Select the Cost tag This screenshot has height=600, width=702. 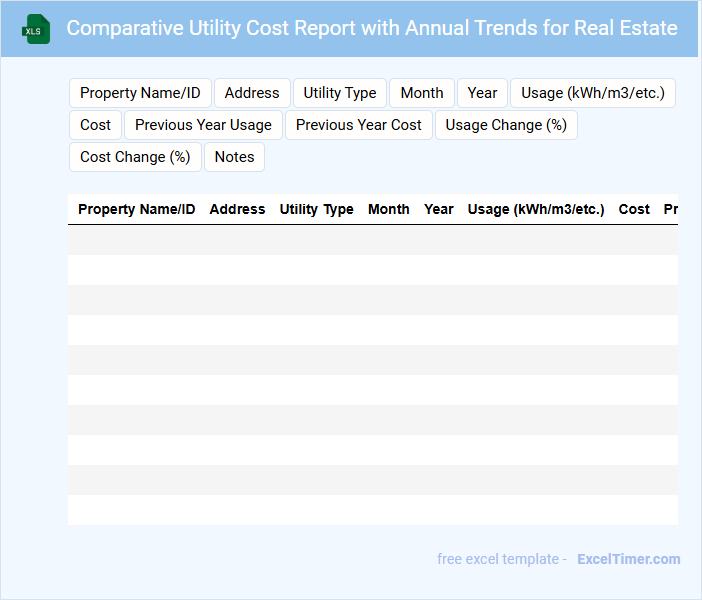pyautogui.click(x=96, y=125)
